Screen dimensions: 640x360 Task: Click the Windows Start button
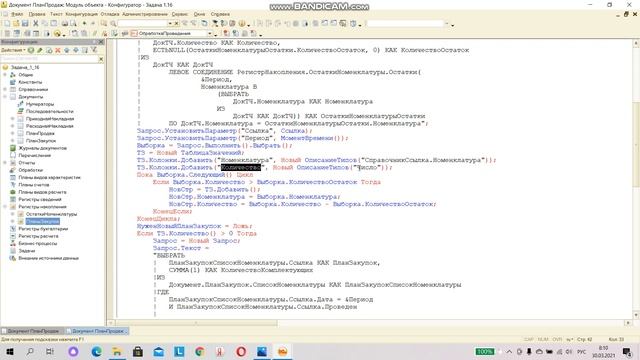click(10, 351)
